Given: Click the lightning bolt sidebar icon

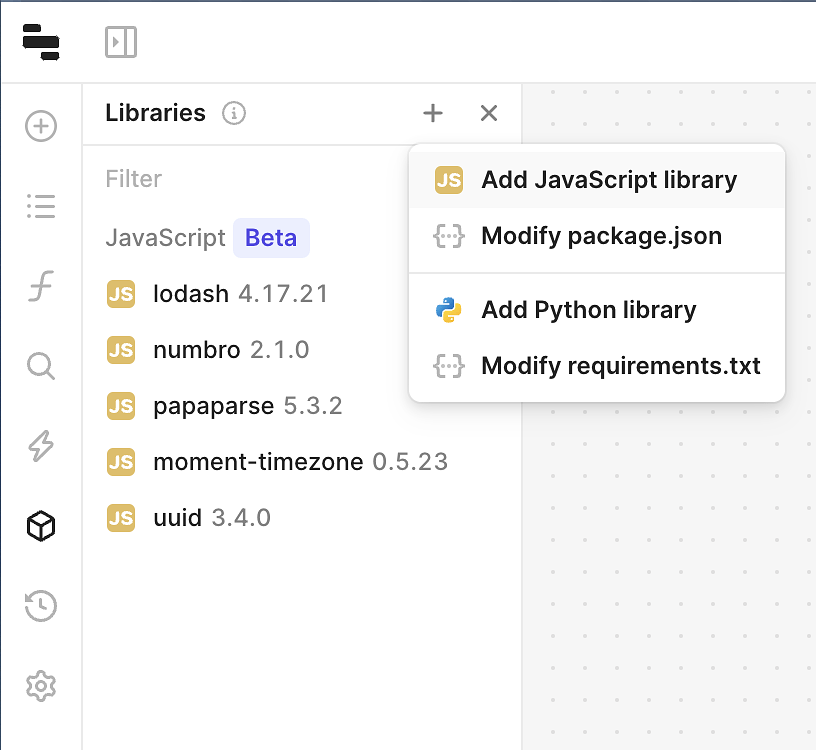Looking at the screenshot, I should pos(40,446).
